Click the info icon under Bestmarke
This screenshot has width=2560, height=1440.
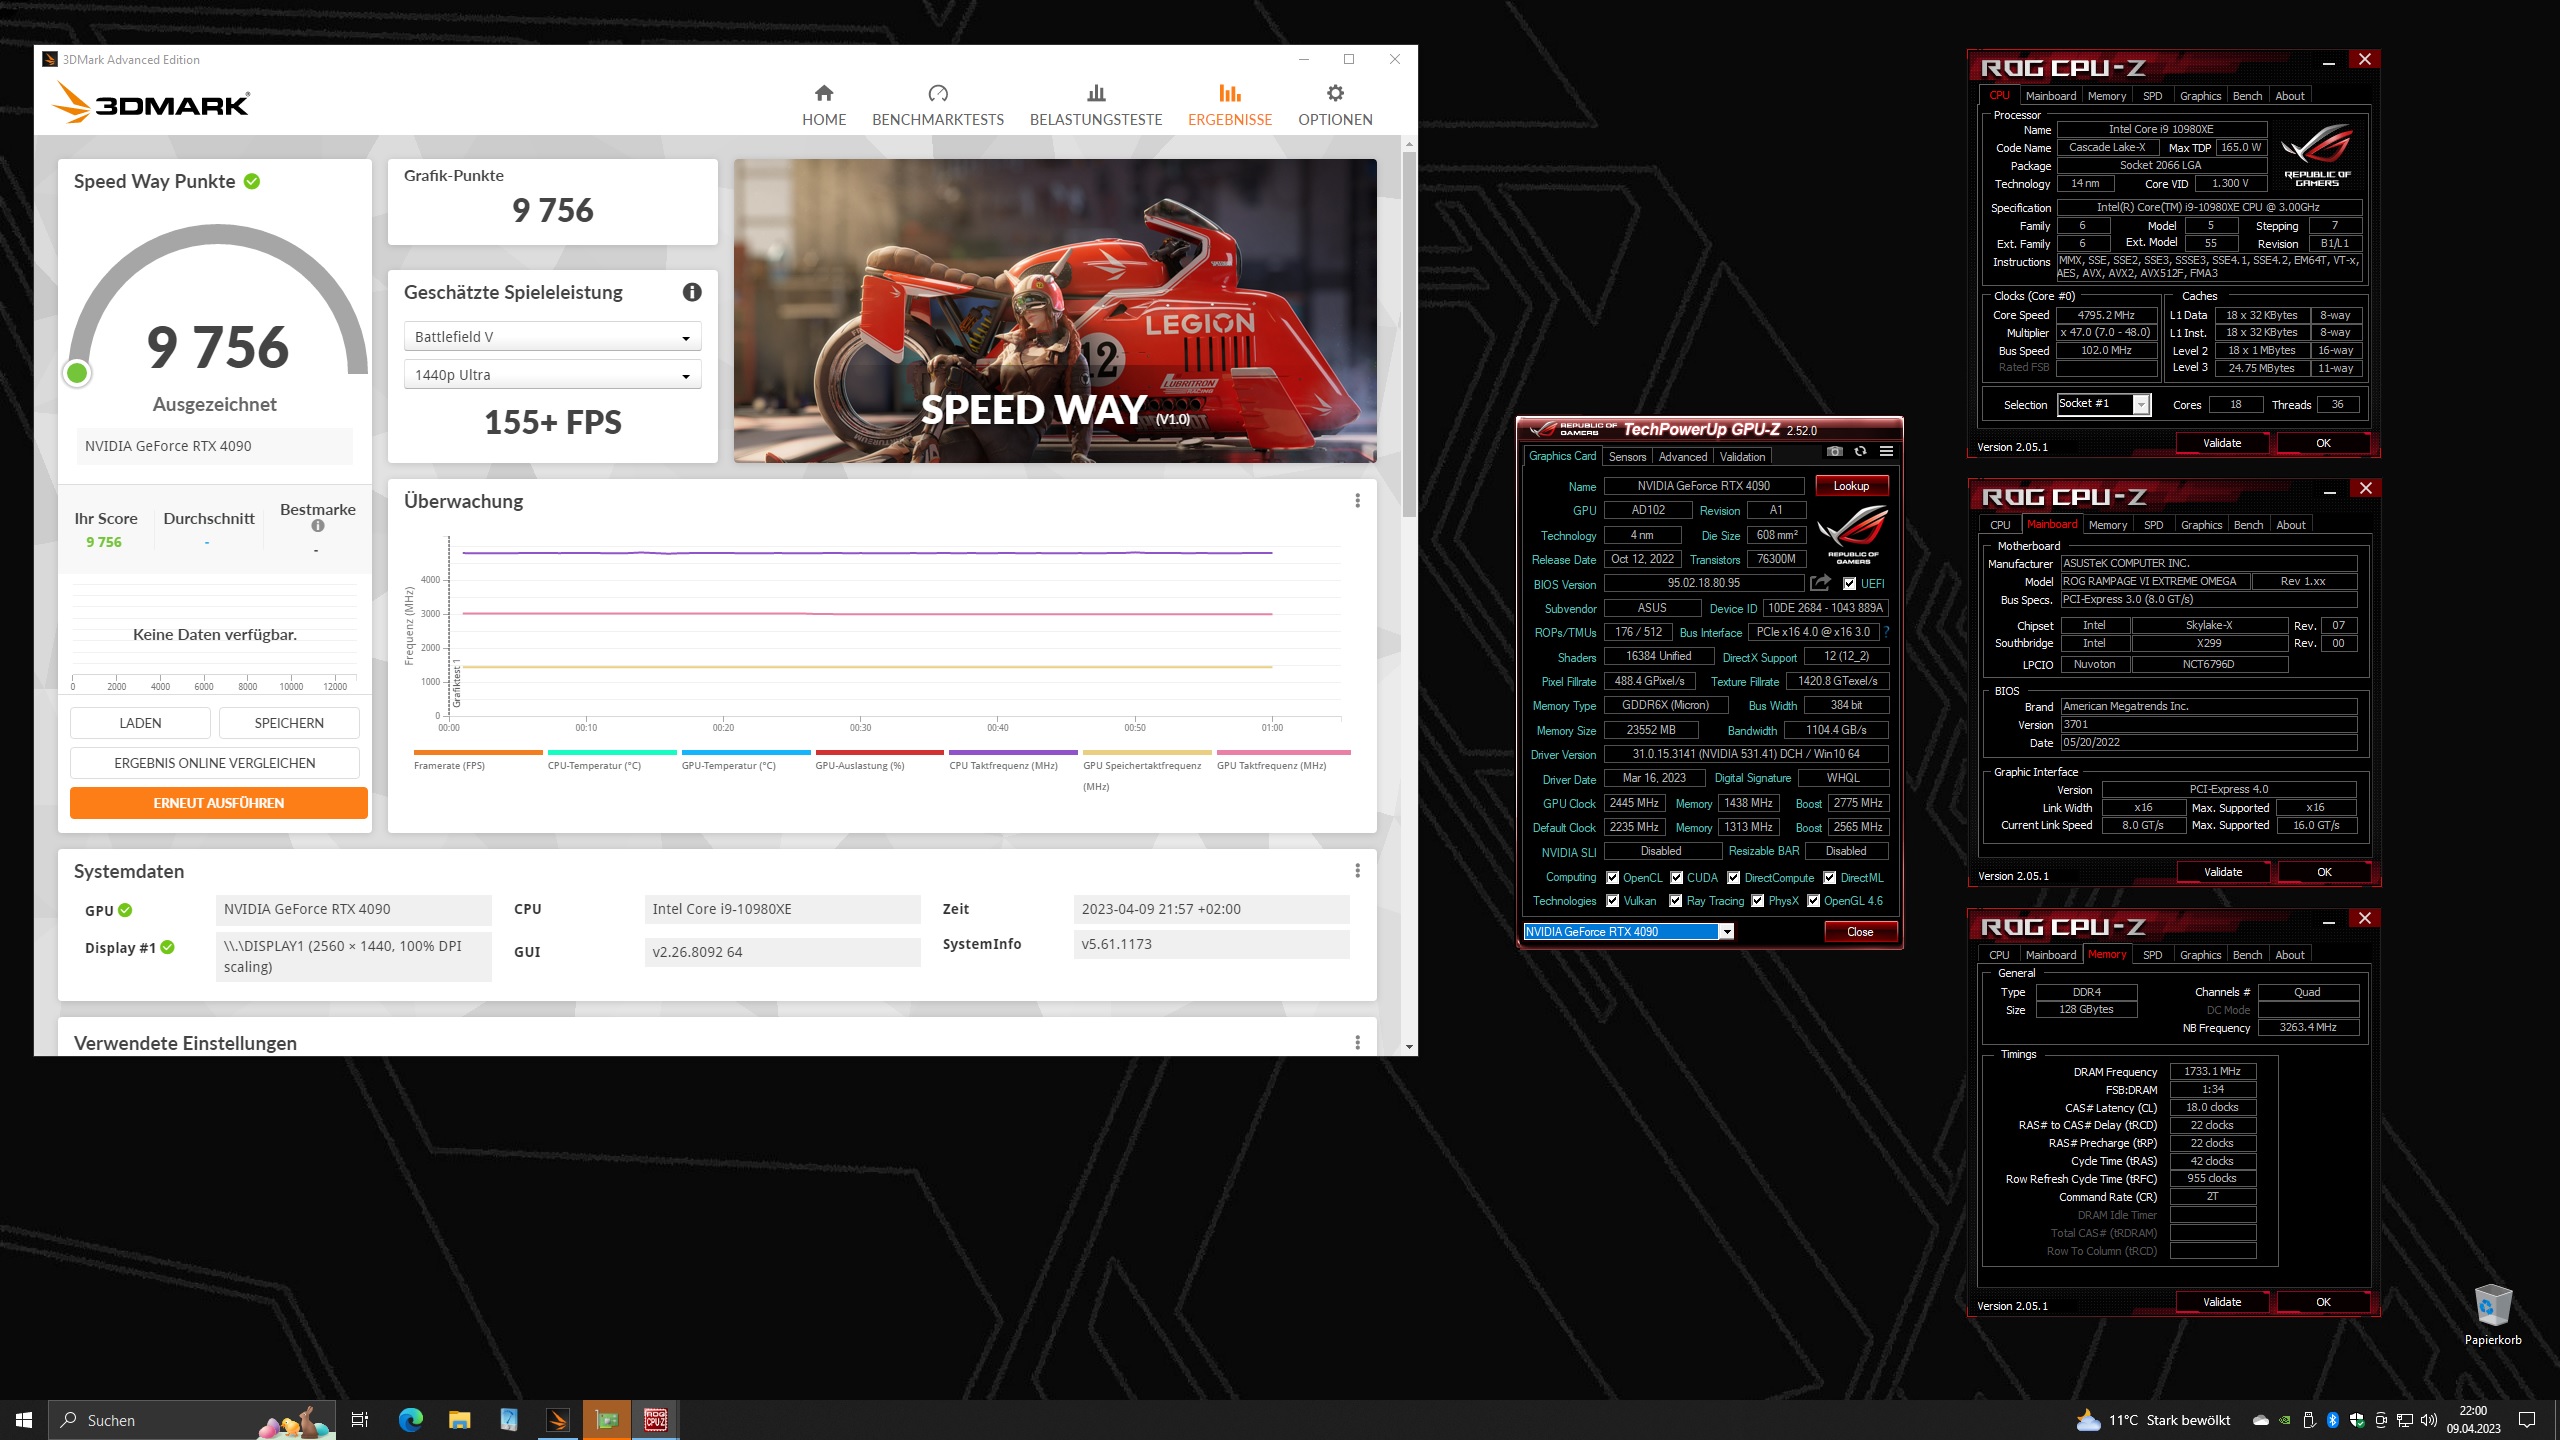tap(318, 526)
